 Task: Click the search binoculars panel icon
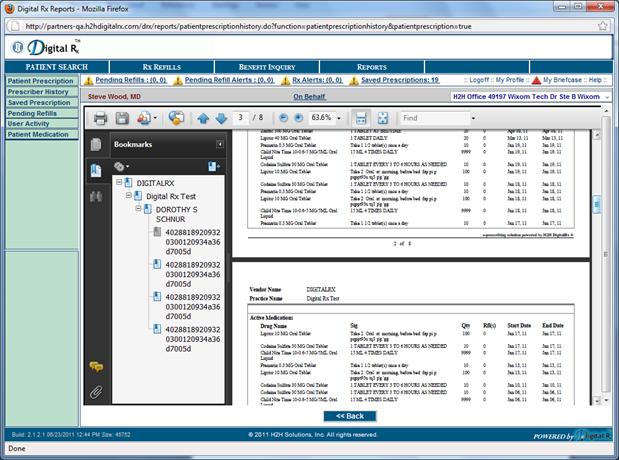(96, 197)
